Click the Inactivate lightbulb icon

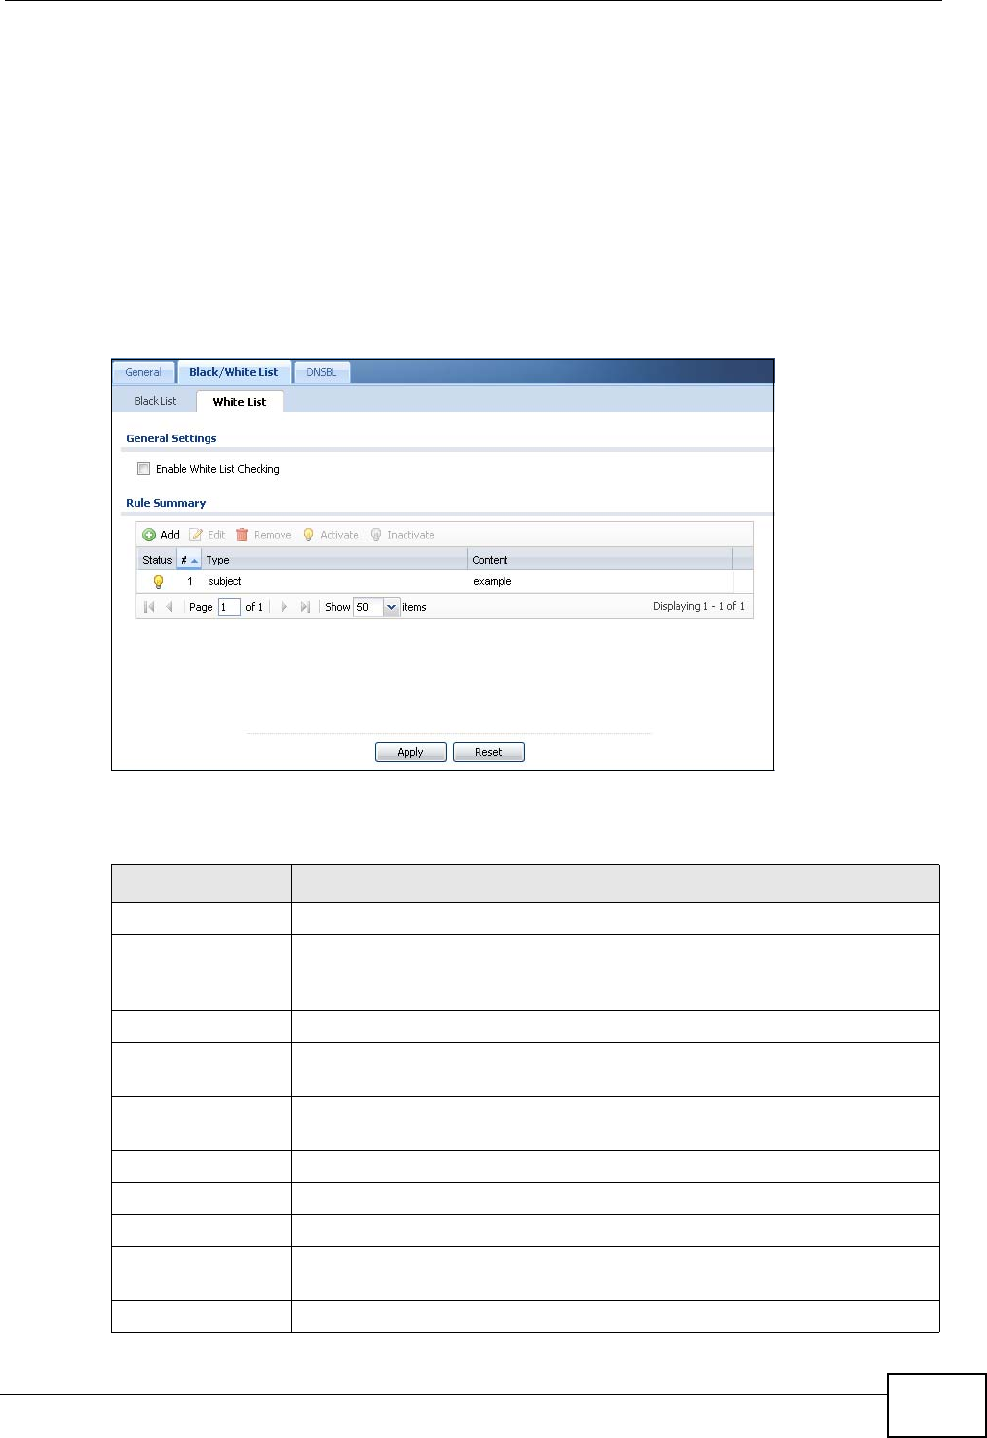(x=376, y=535)
